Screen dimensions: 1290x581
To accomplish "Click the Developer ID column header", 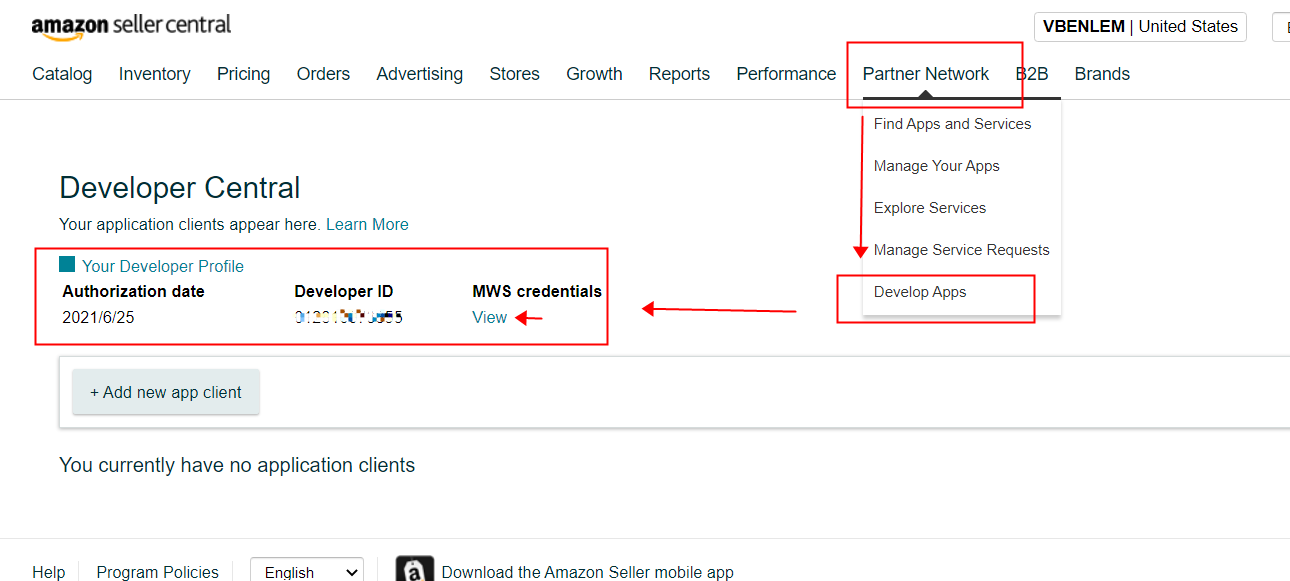I will (344, 292).
